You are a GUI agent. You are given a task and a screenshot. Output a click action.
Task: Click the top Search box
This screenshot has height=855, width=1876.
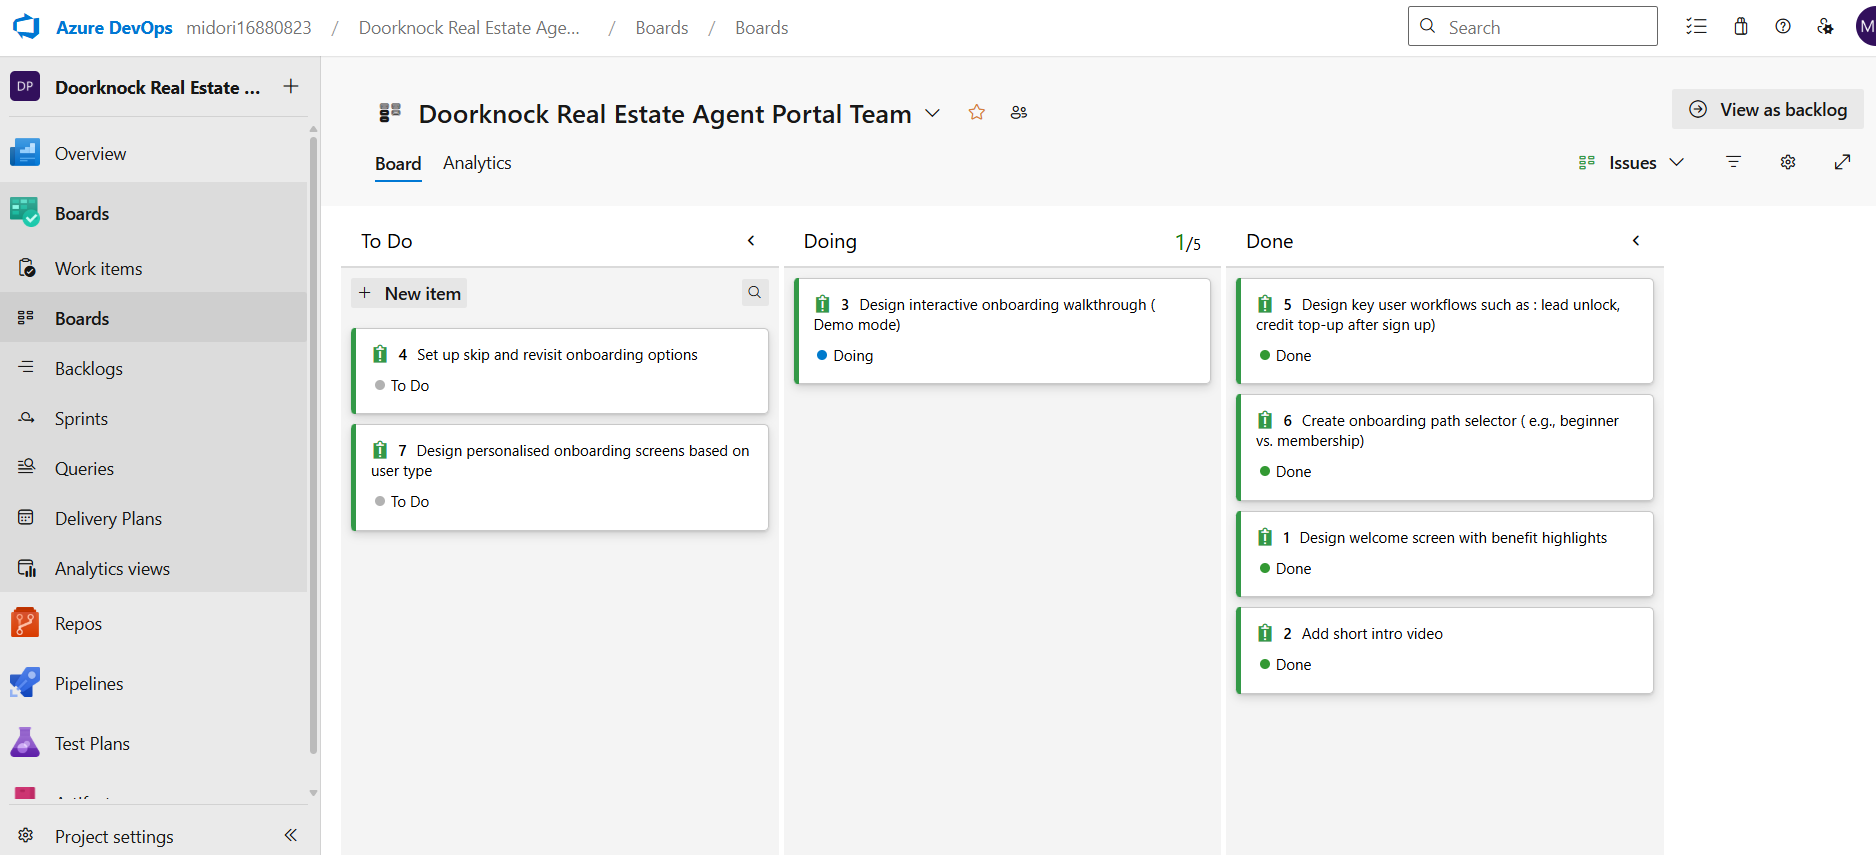(1533, 27)
